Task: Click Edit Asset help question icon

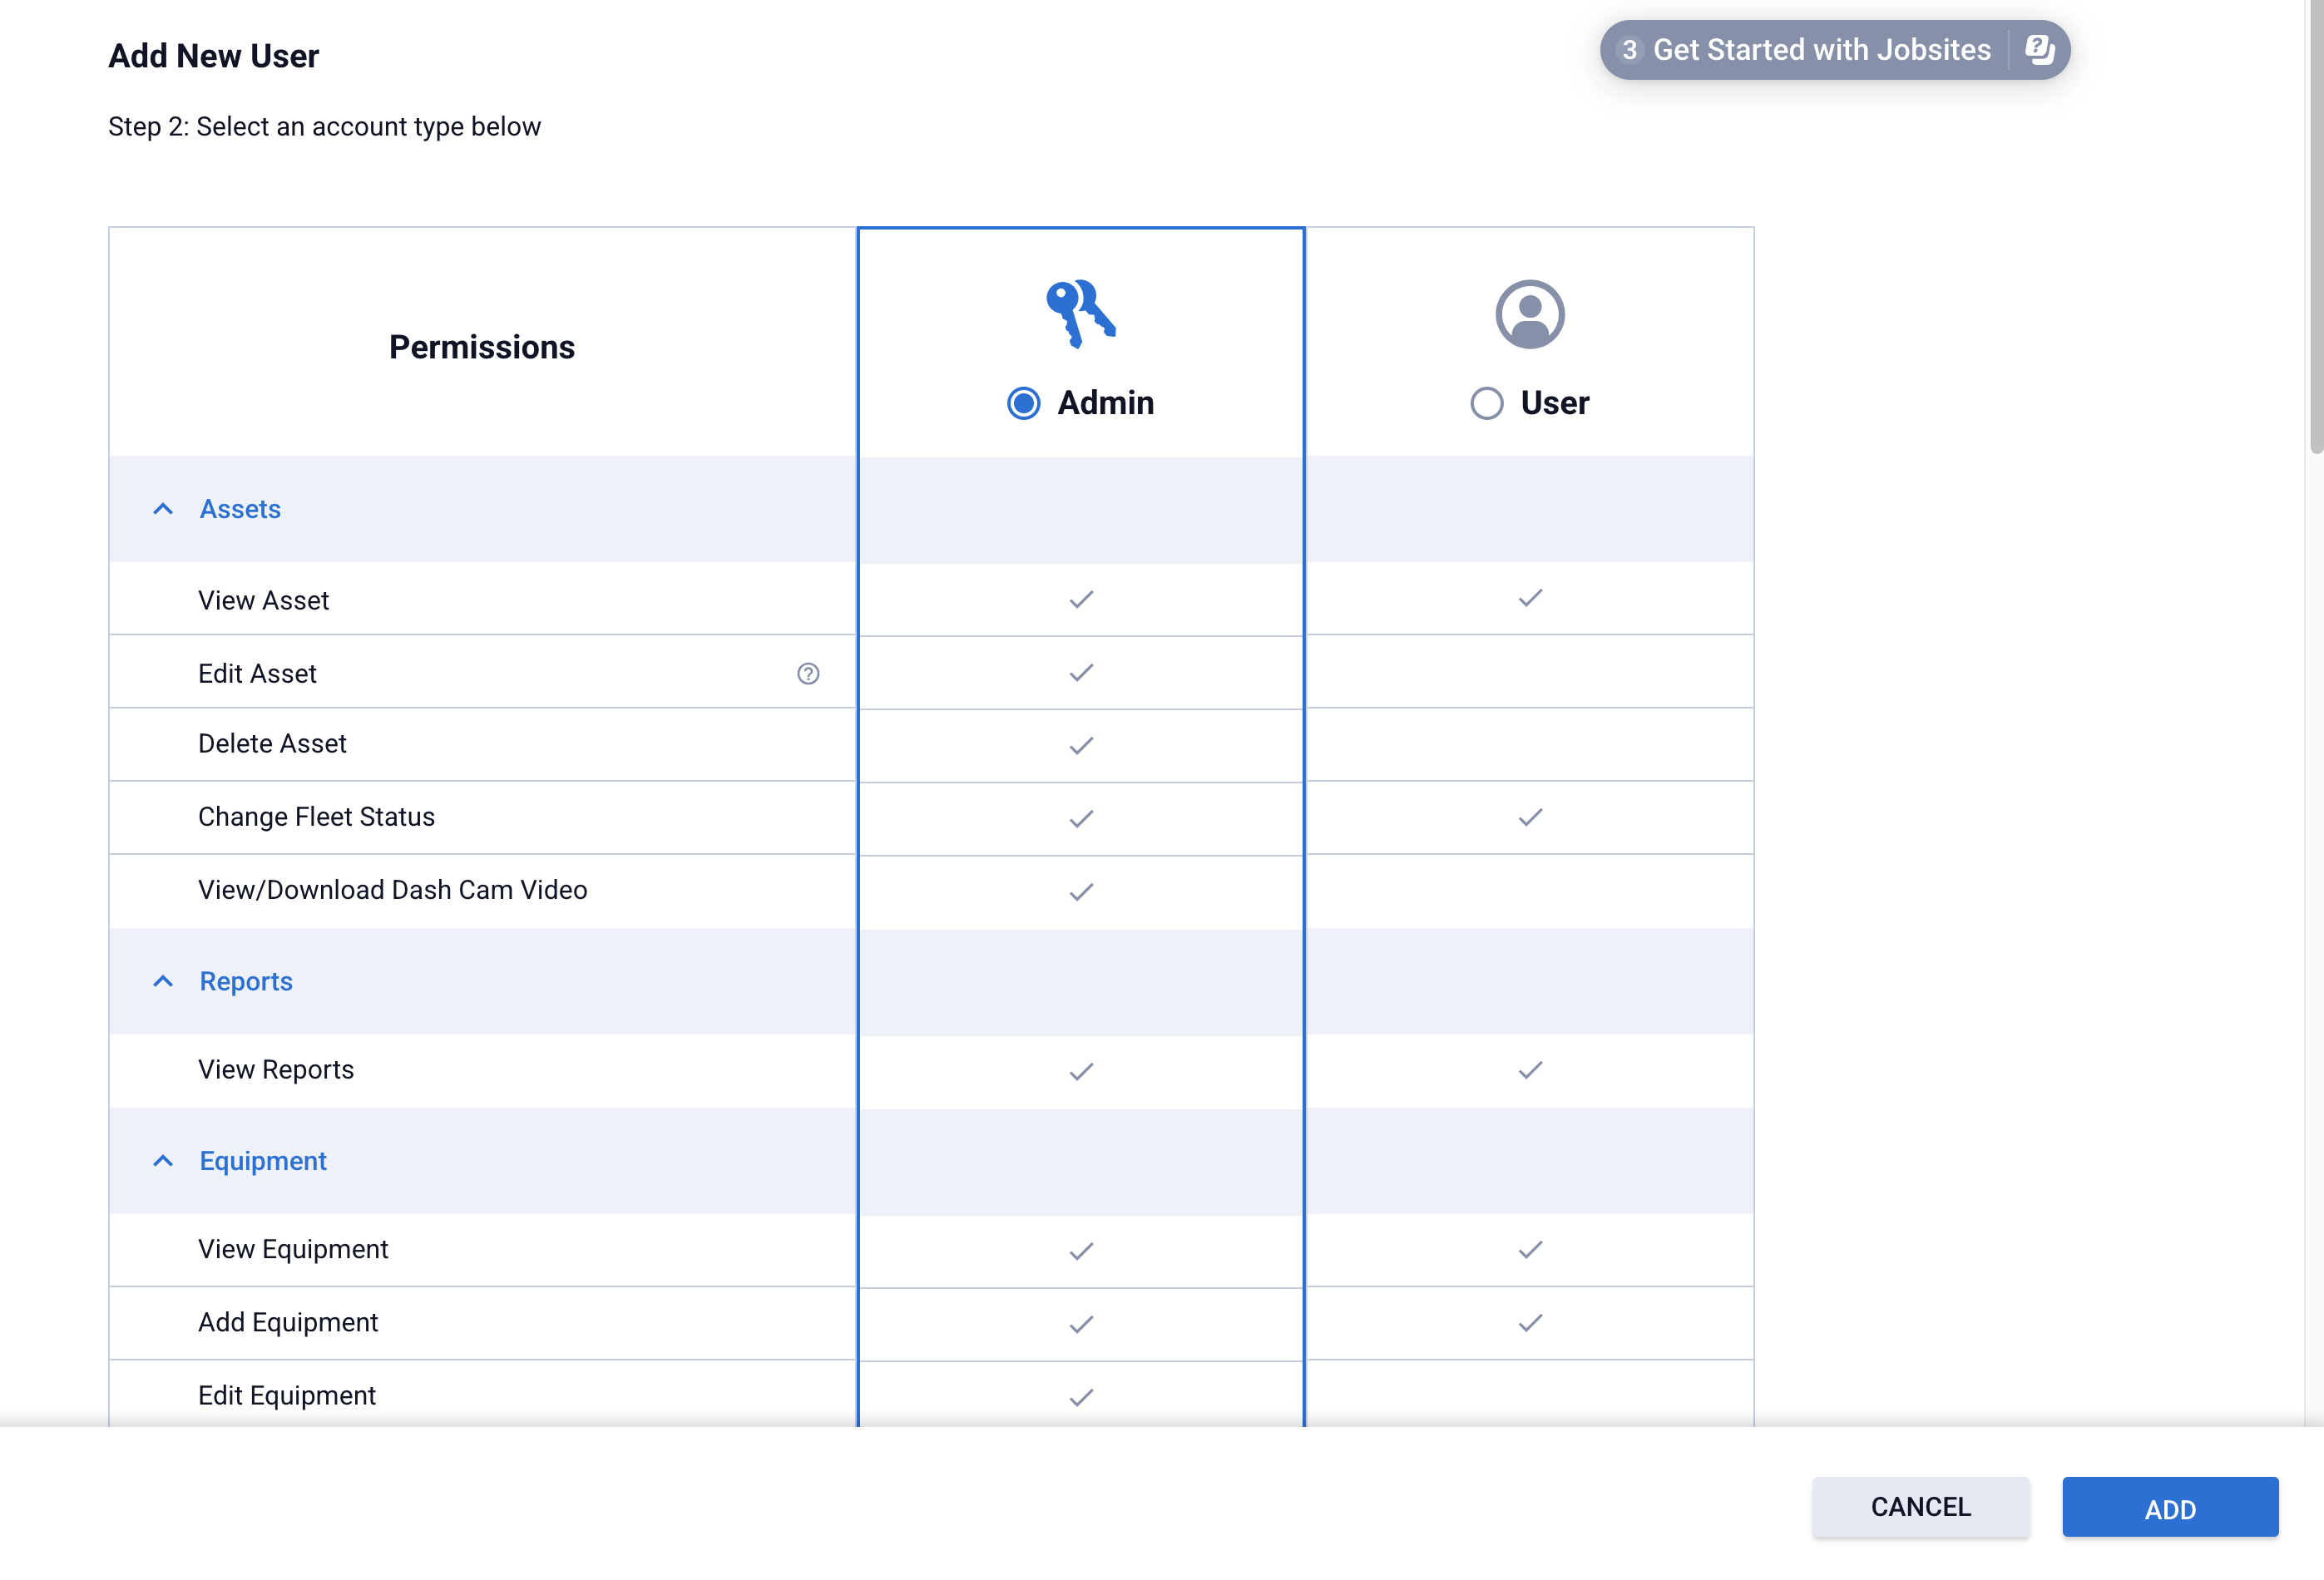Action: click(x=808, y=673)
